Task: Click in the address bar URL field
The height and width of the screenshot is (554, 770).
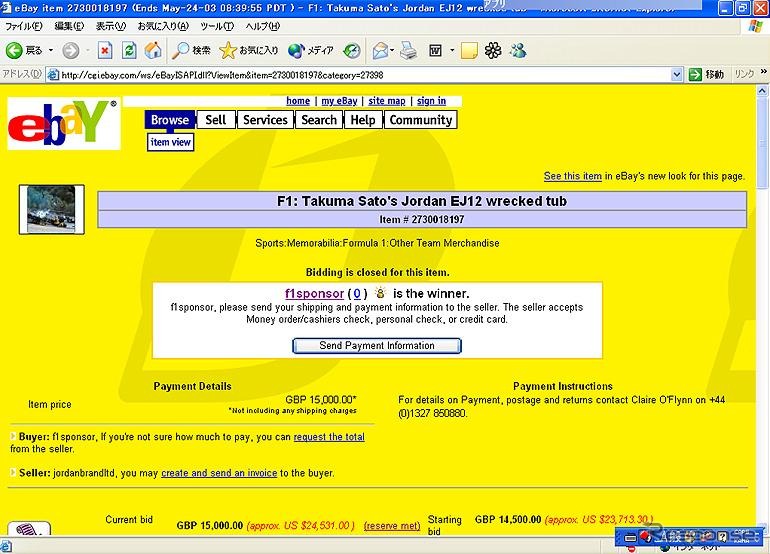Action: pos(360,74)
